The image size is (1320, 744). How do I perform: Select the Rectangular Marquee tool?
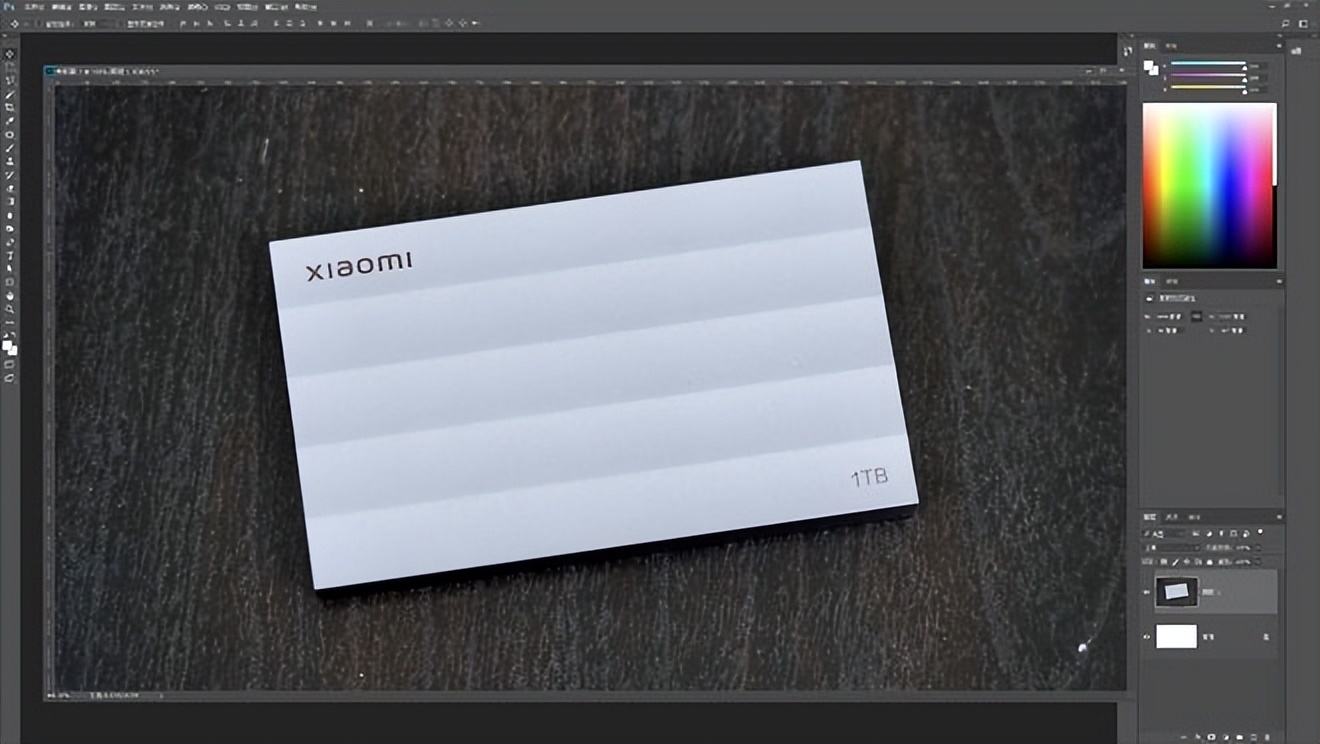10,67
